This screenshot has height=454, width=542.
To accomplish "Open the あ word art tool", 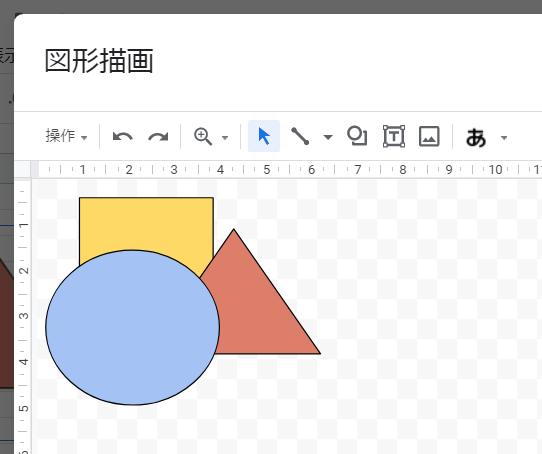I will coord(476,137).
